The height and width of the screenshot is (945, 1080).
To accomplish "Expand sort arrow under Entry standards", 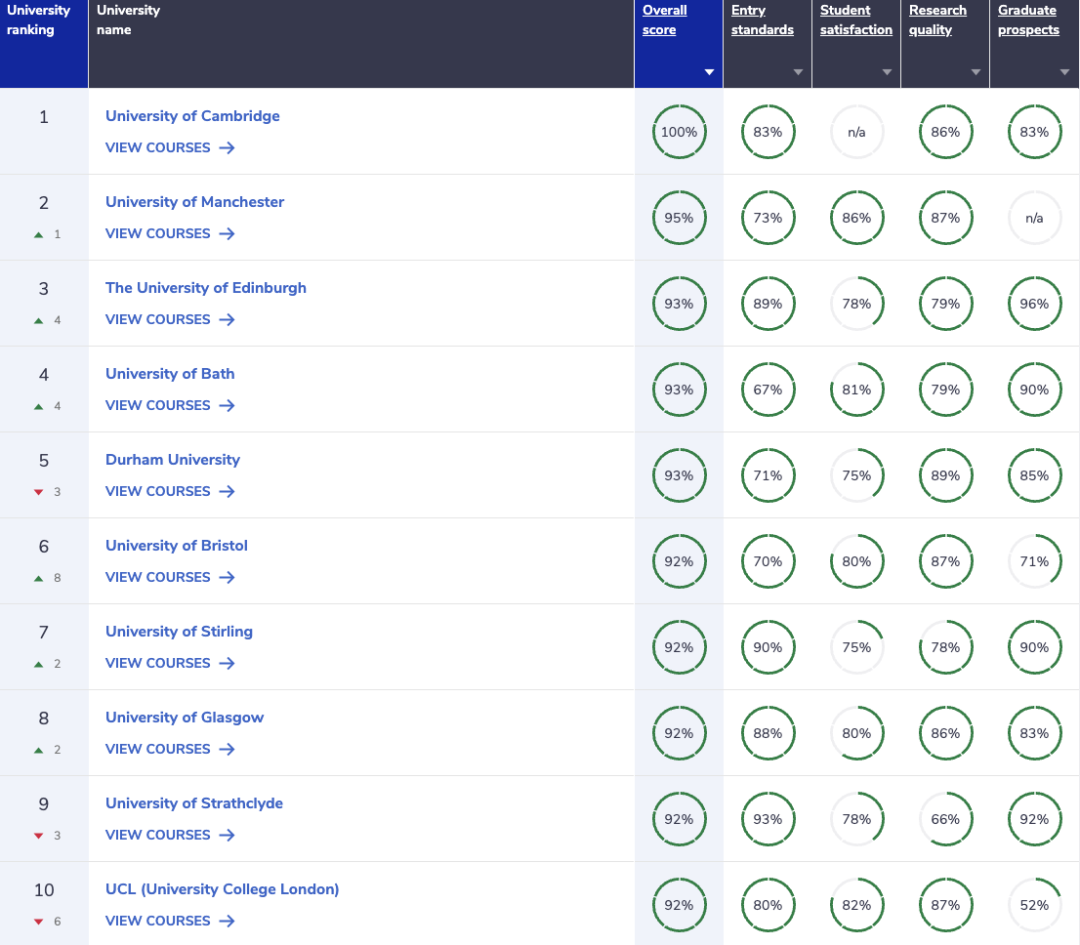I will pos(798,72).
